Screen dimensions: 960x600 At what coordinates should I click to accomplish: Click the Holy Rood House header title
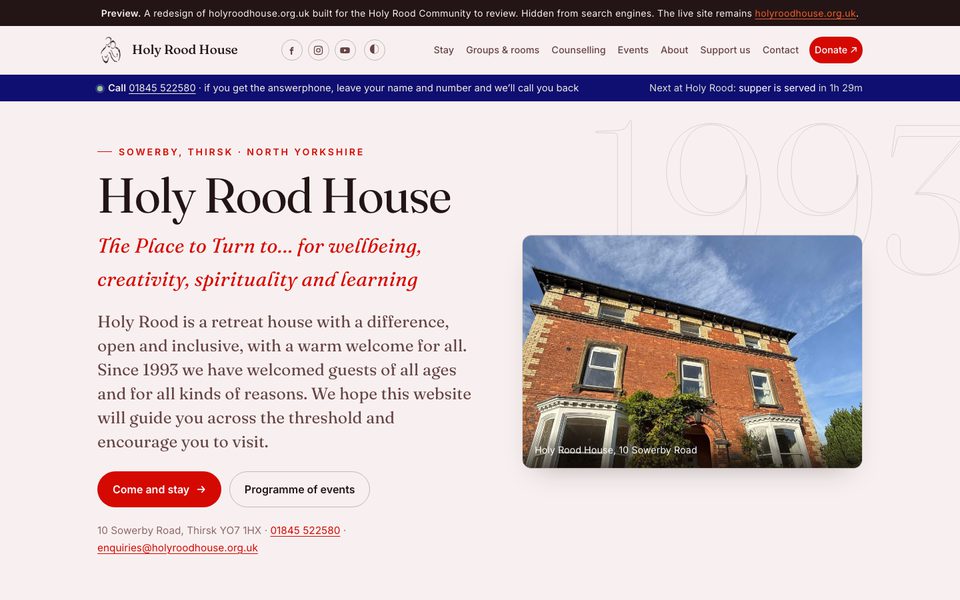[185, 50]
